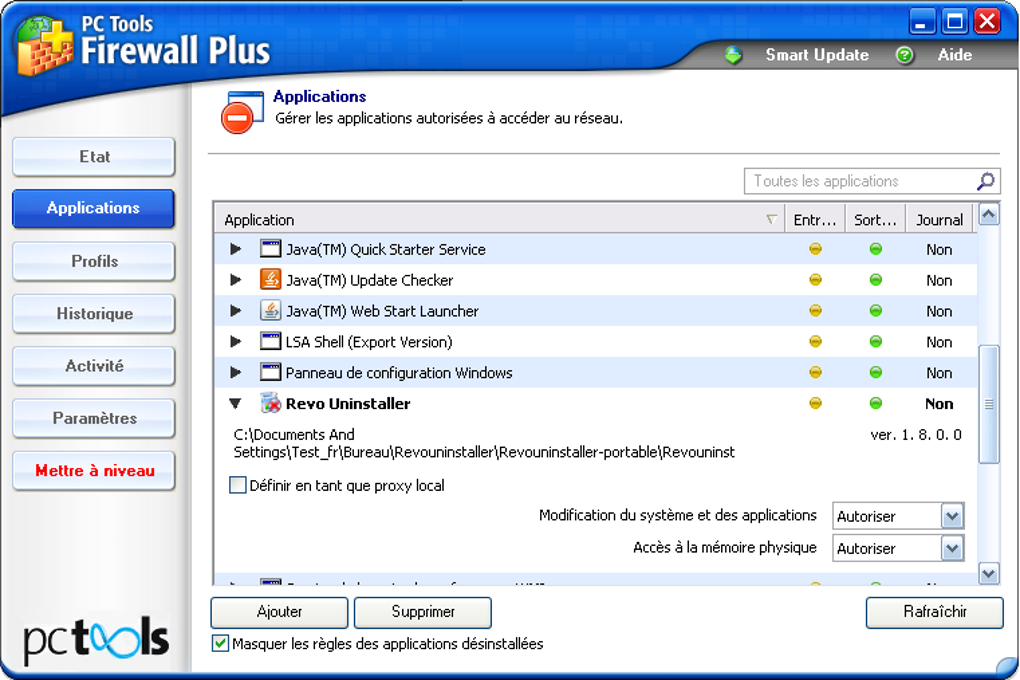Click yellow incoming status of LSA Shell
The image size is (1020, 680).
click(x=815, y=341)
